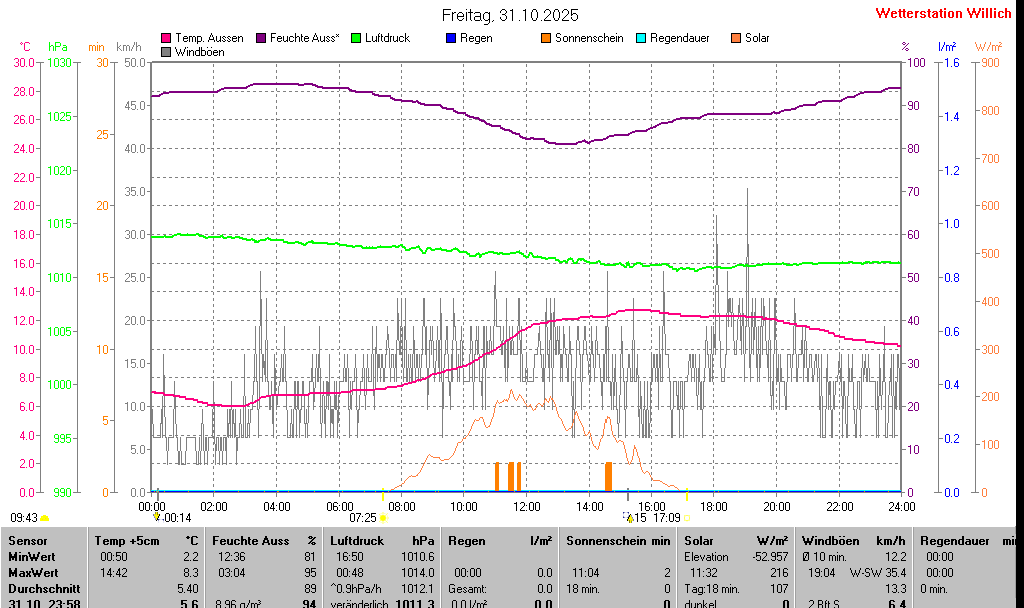Image resolution: width=1024 pixels, height=608 pixels.
Task: Click the yellow moon icon beside 09:43
Action: coord(44,518)
